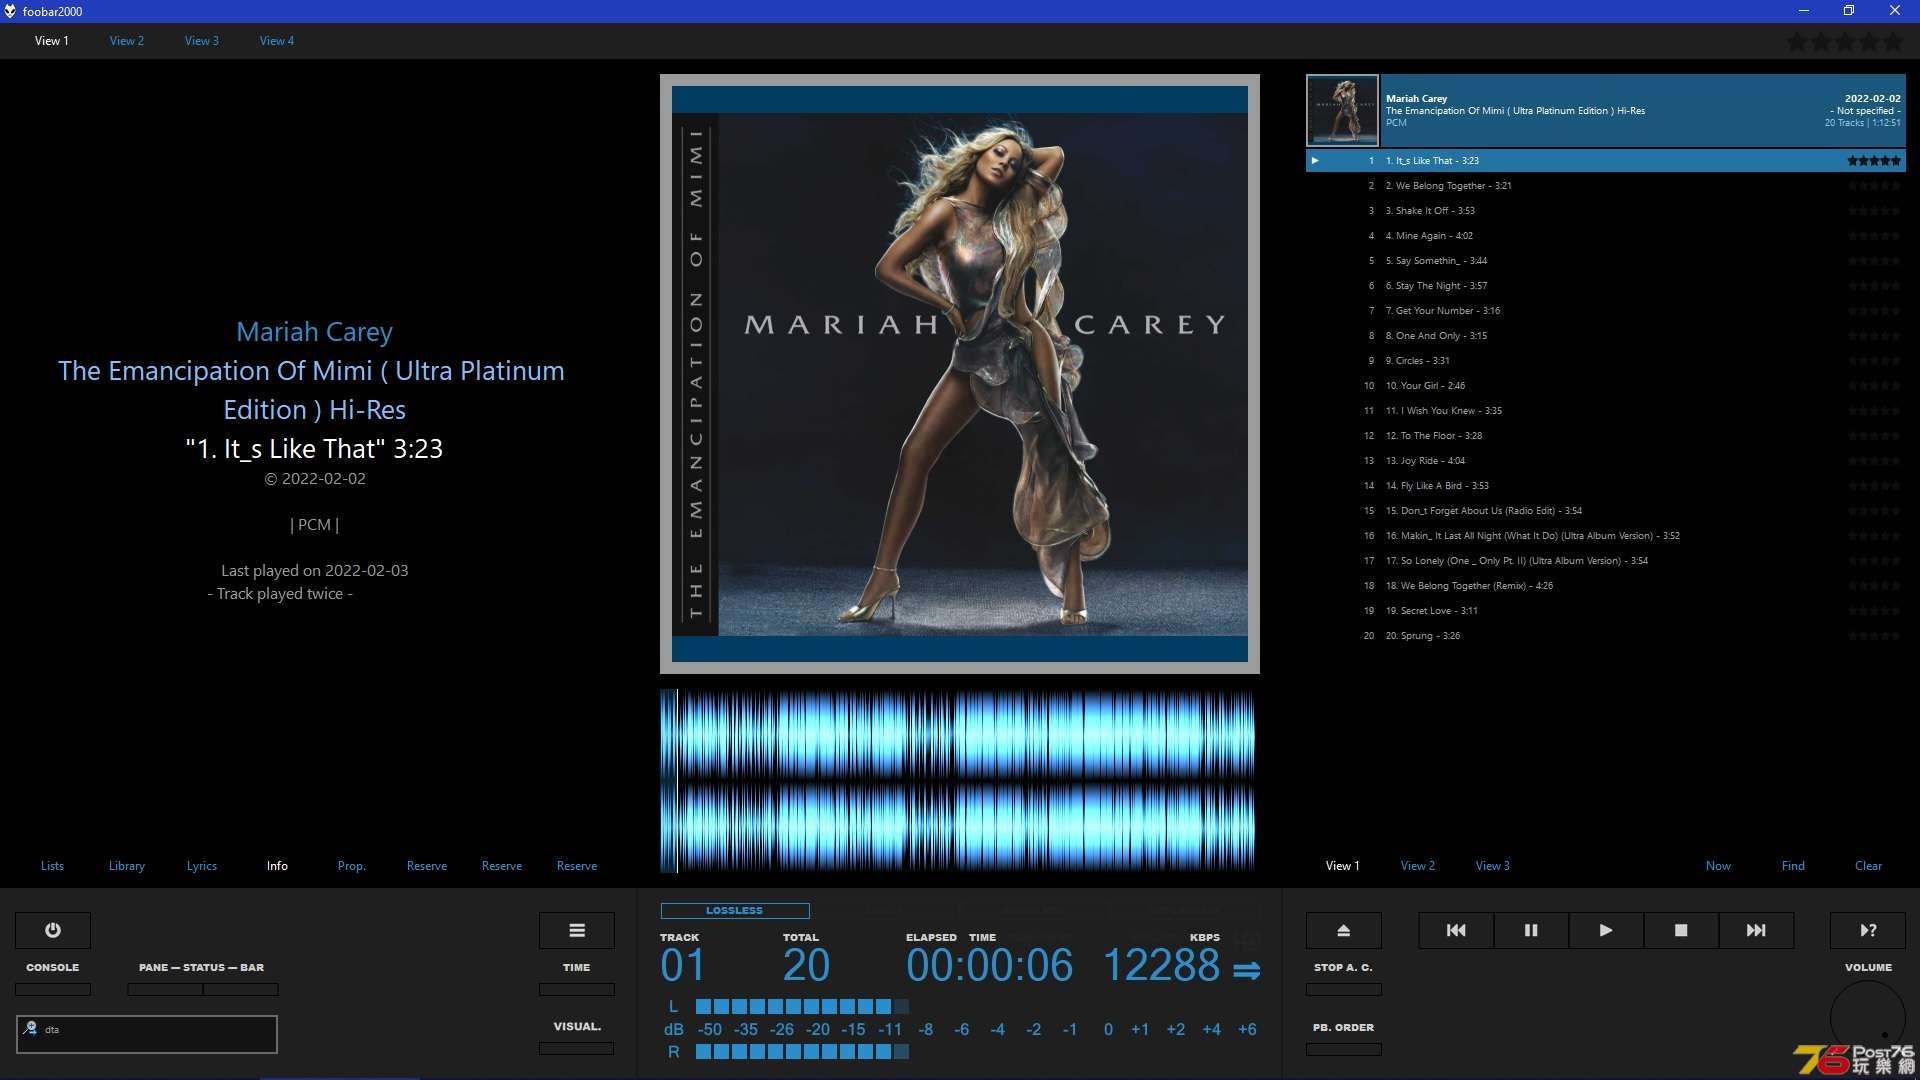Screen dimensions: 1920x1080
Task: Click the power button above CONSOLE
Action: (53, 930)
